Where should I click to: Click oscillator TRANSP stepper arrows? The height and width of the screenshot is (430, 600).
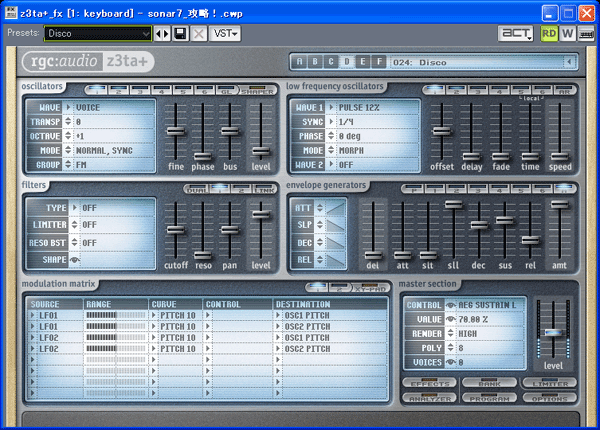[x=68, y=122]
